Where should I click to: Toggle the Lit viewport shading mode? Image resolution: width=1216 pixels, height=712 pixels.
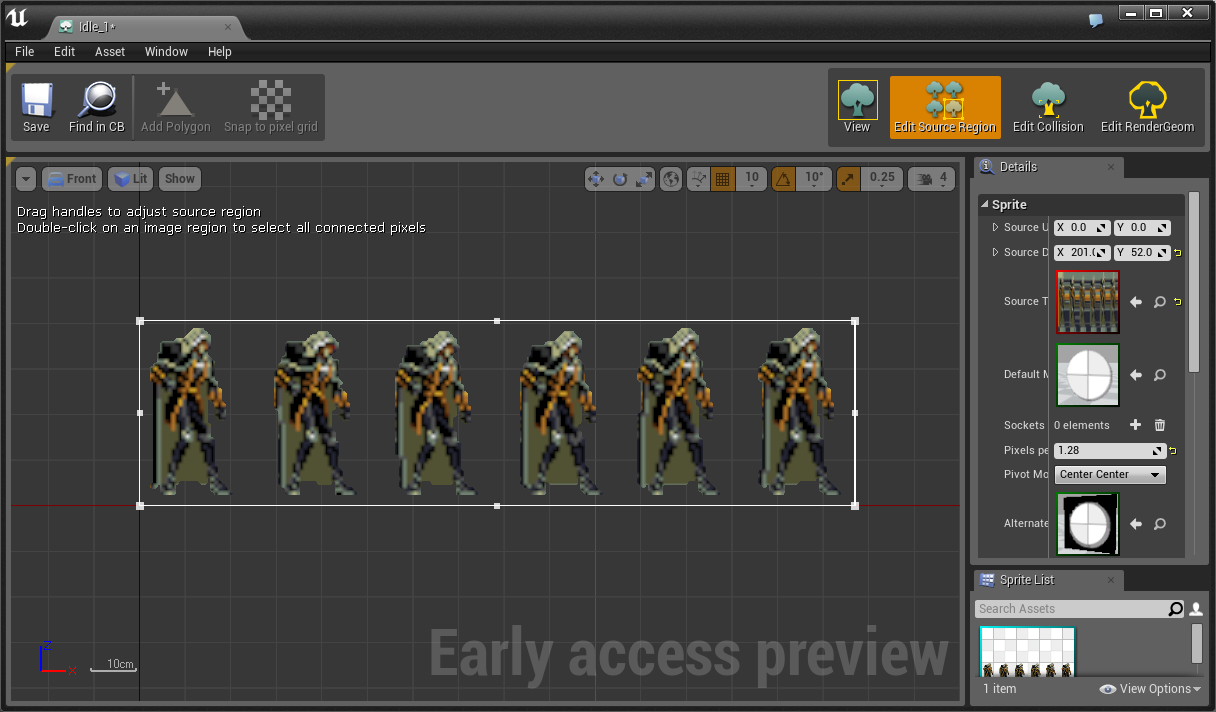pos(130,178)
